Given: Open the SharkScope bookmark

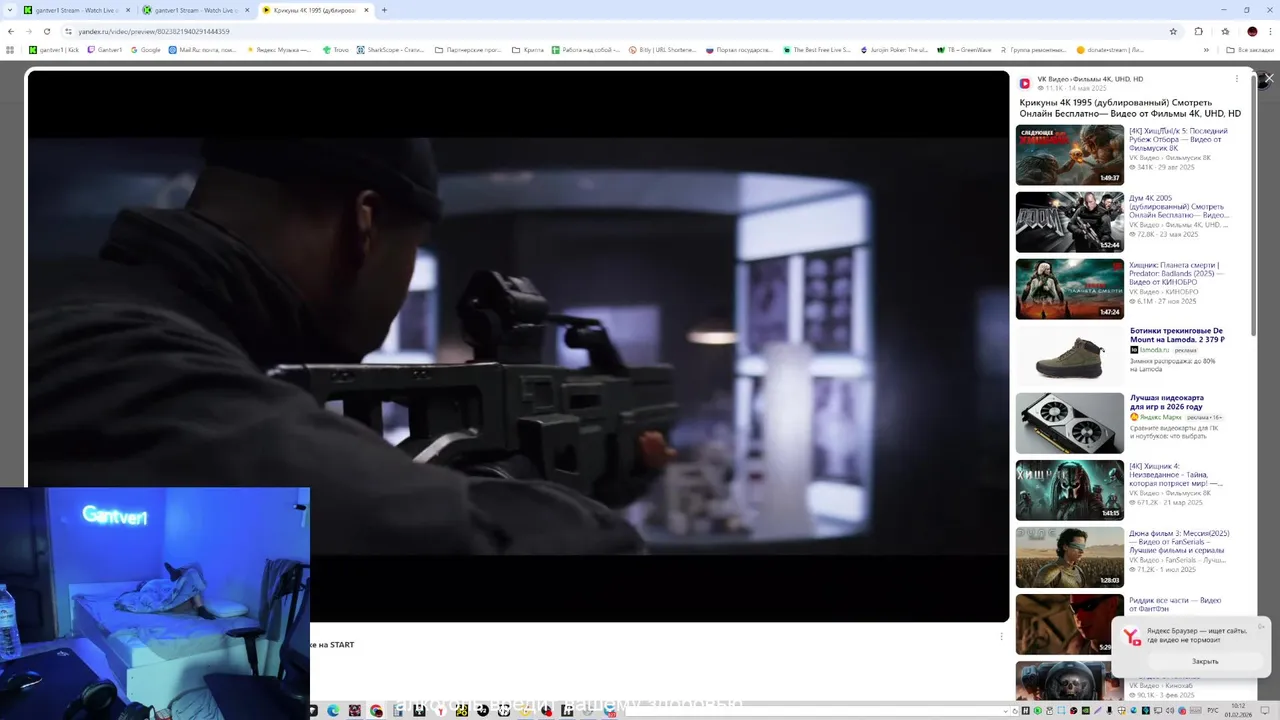Looking at the screenshot, I should (x=391, y=49).
